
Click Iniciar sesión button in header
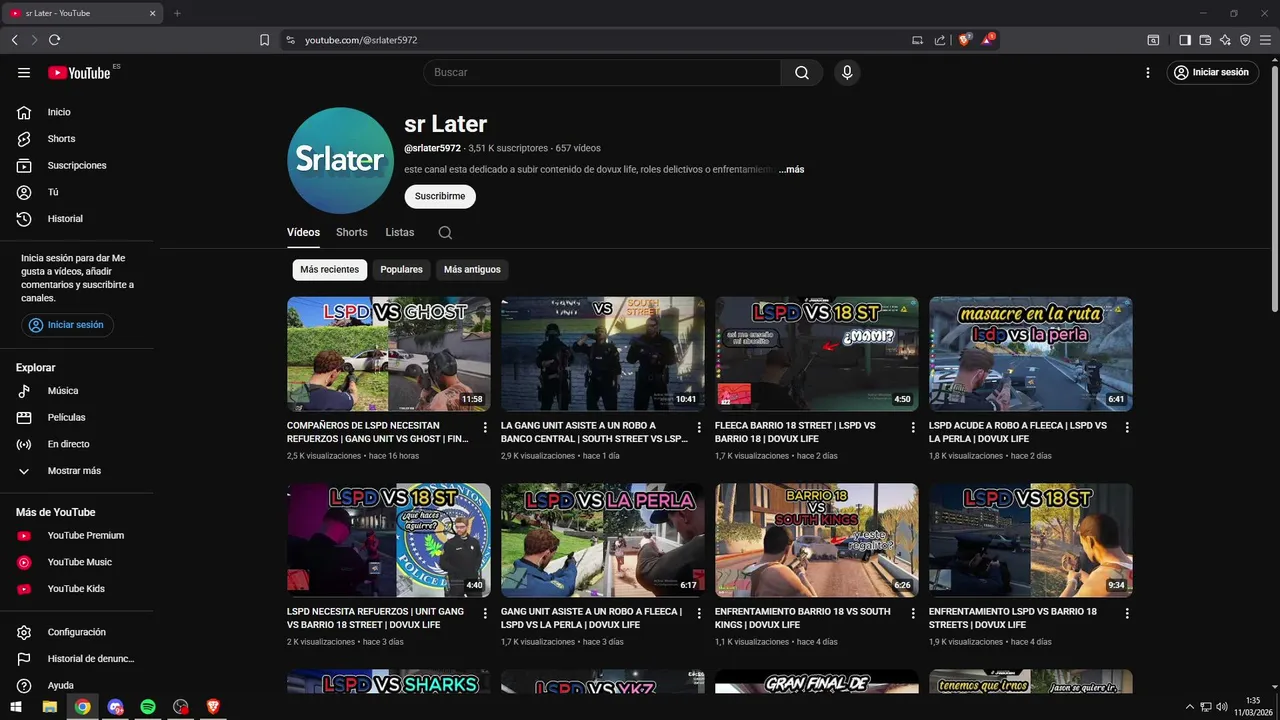point(1212,73)
